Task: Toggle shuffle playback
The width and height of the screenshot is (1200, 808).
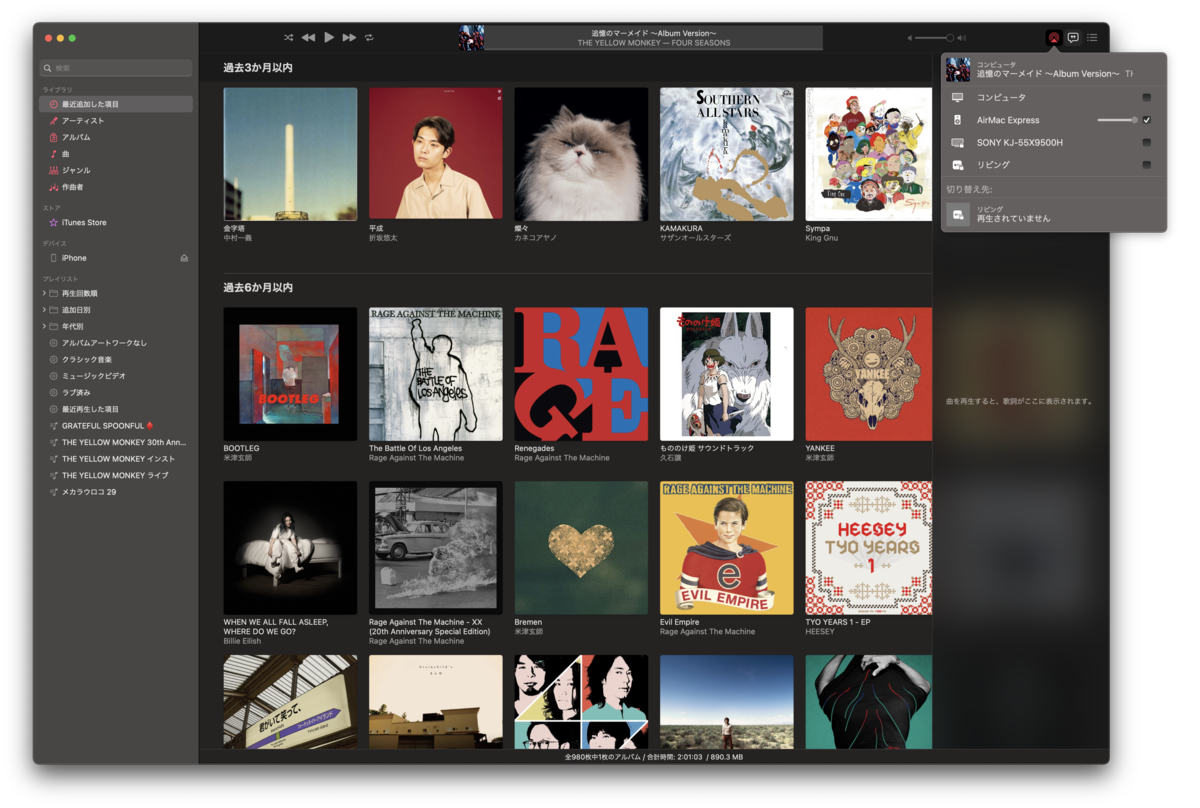Action: tap(289, 38)
